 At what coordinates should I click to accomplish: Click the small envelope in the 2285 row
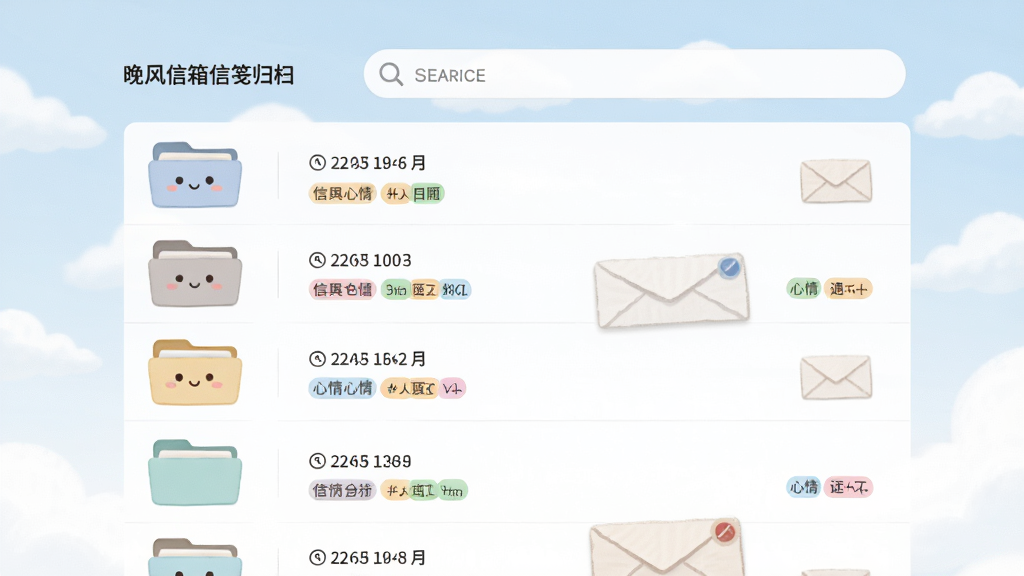836,181
